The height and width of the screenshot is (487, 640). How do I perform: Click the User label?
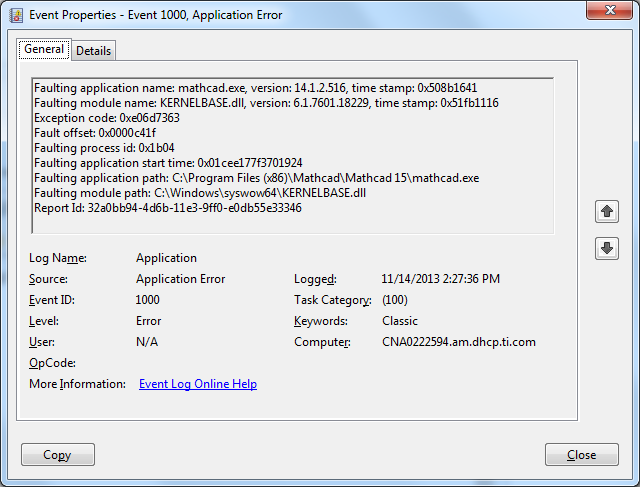(x=42, y=342)
